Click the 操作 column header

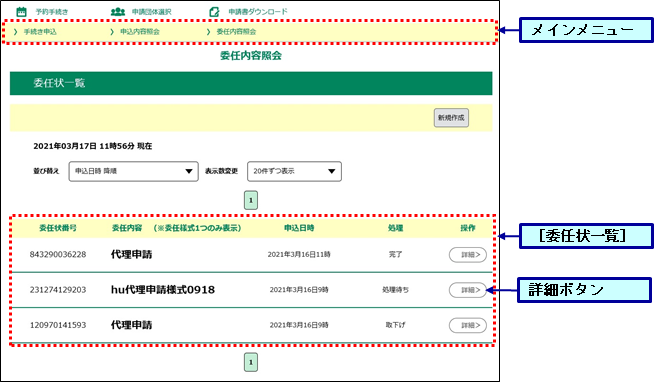468,228
